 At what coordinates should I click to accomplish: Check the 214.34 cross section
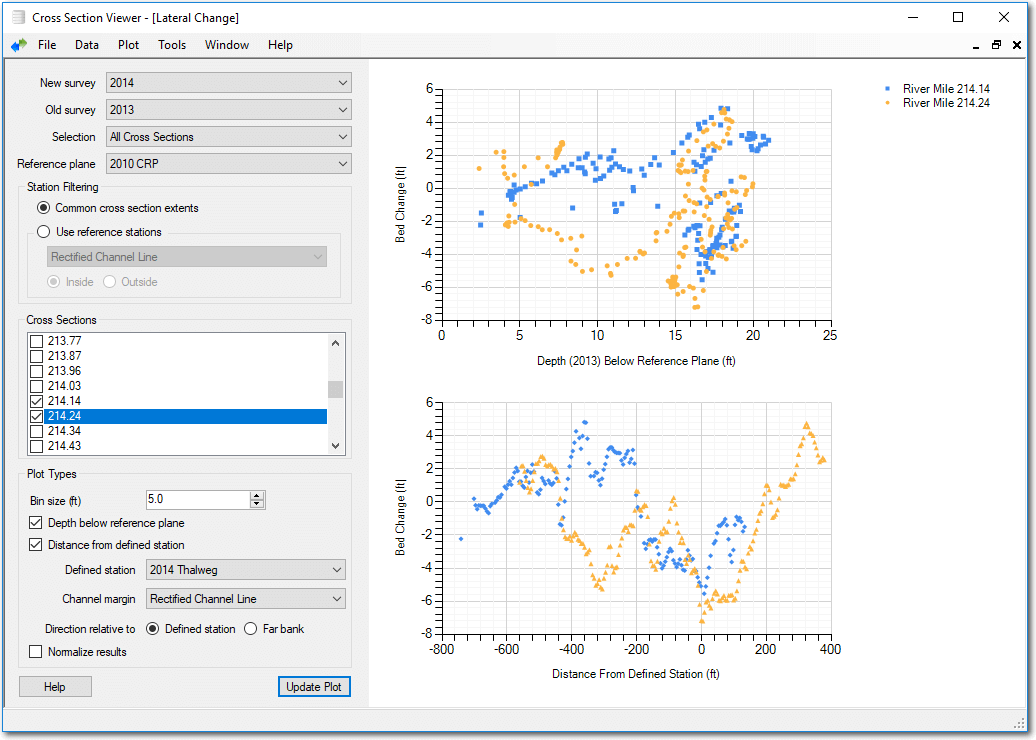pyautogui.click(x=37, y=431)
